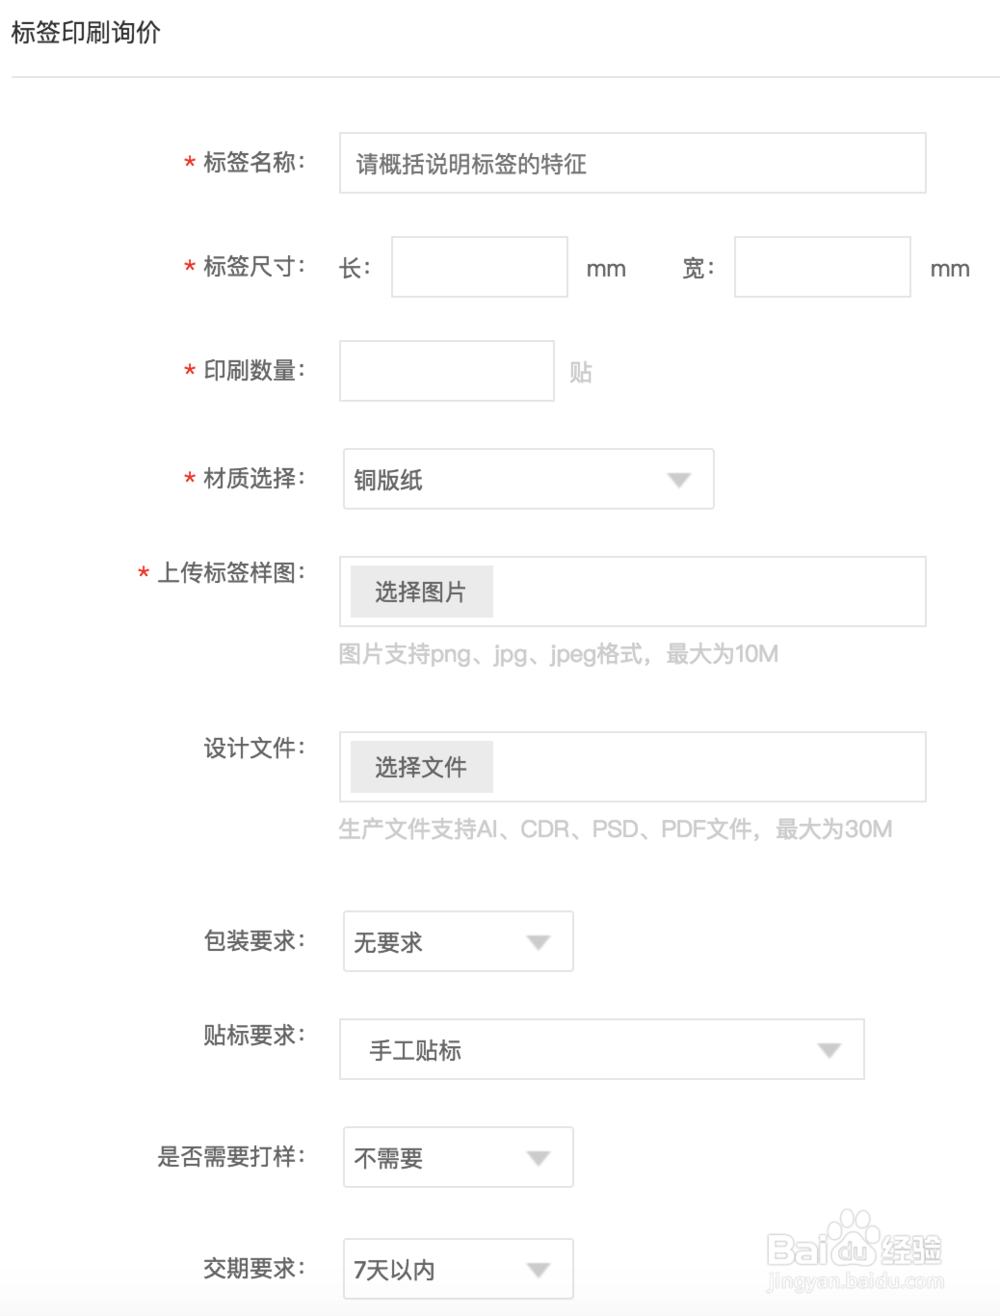1000x1316 pixels.
Task: Expand the 交期要求 7天以内 dropdown
Action: pyautogui.click(x=457, y=1269)
